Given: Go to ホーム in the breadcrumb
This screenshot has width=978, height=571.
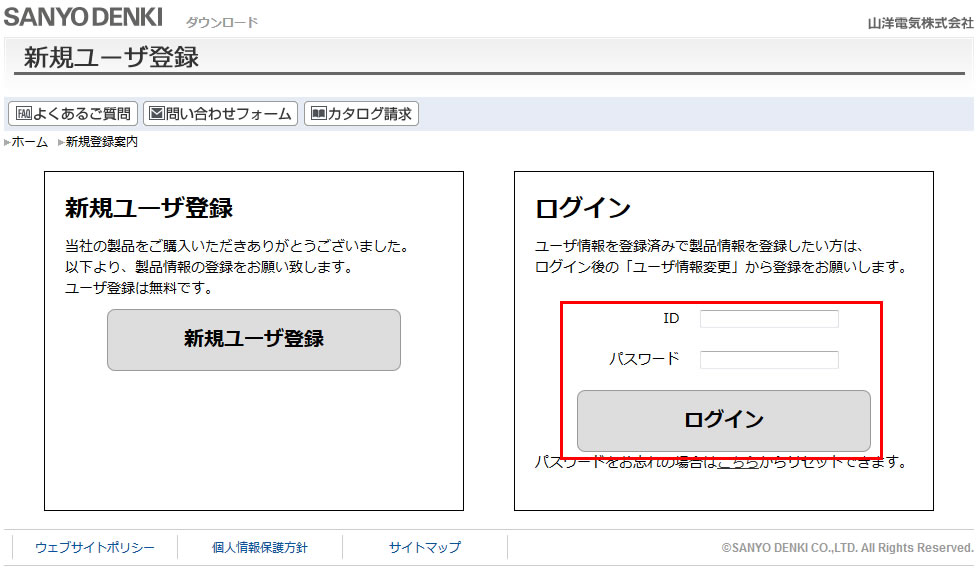Looking at the screenshot, I should (29, 143).
